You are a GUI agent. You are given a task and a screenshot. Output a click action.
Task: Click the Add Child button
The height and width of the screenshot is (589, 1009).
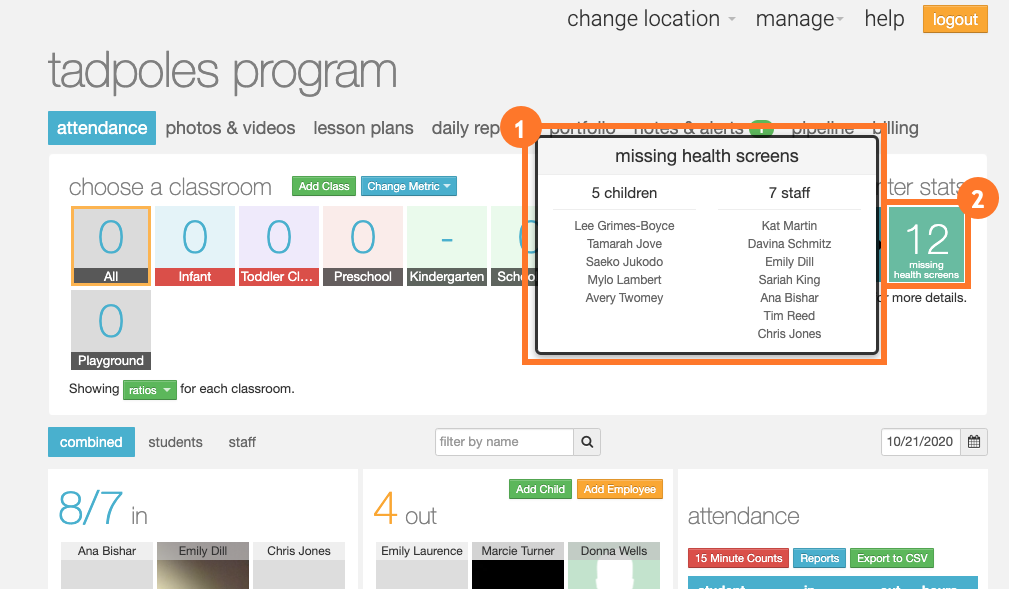(x=540, y=489)
